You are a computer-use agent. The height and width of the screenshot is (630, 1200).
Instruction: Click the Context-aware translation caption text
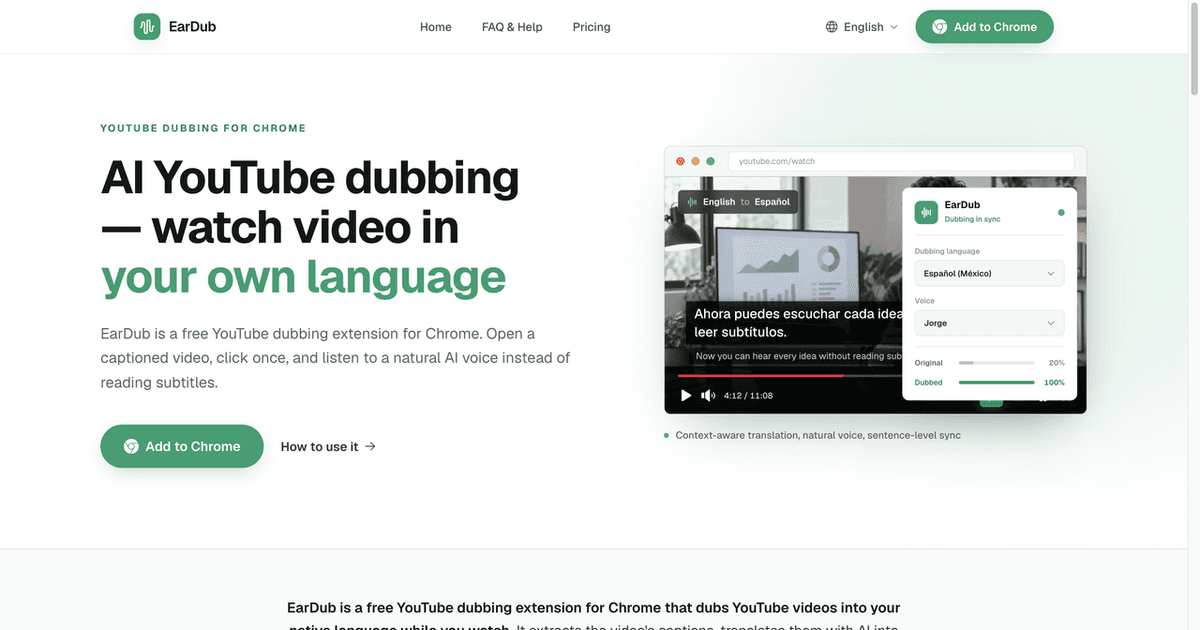pos(818,436)
